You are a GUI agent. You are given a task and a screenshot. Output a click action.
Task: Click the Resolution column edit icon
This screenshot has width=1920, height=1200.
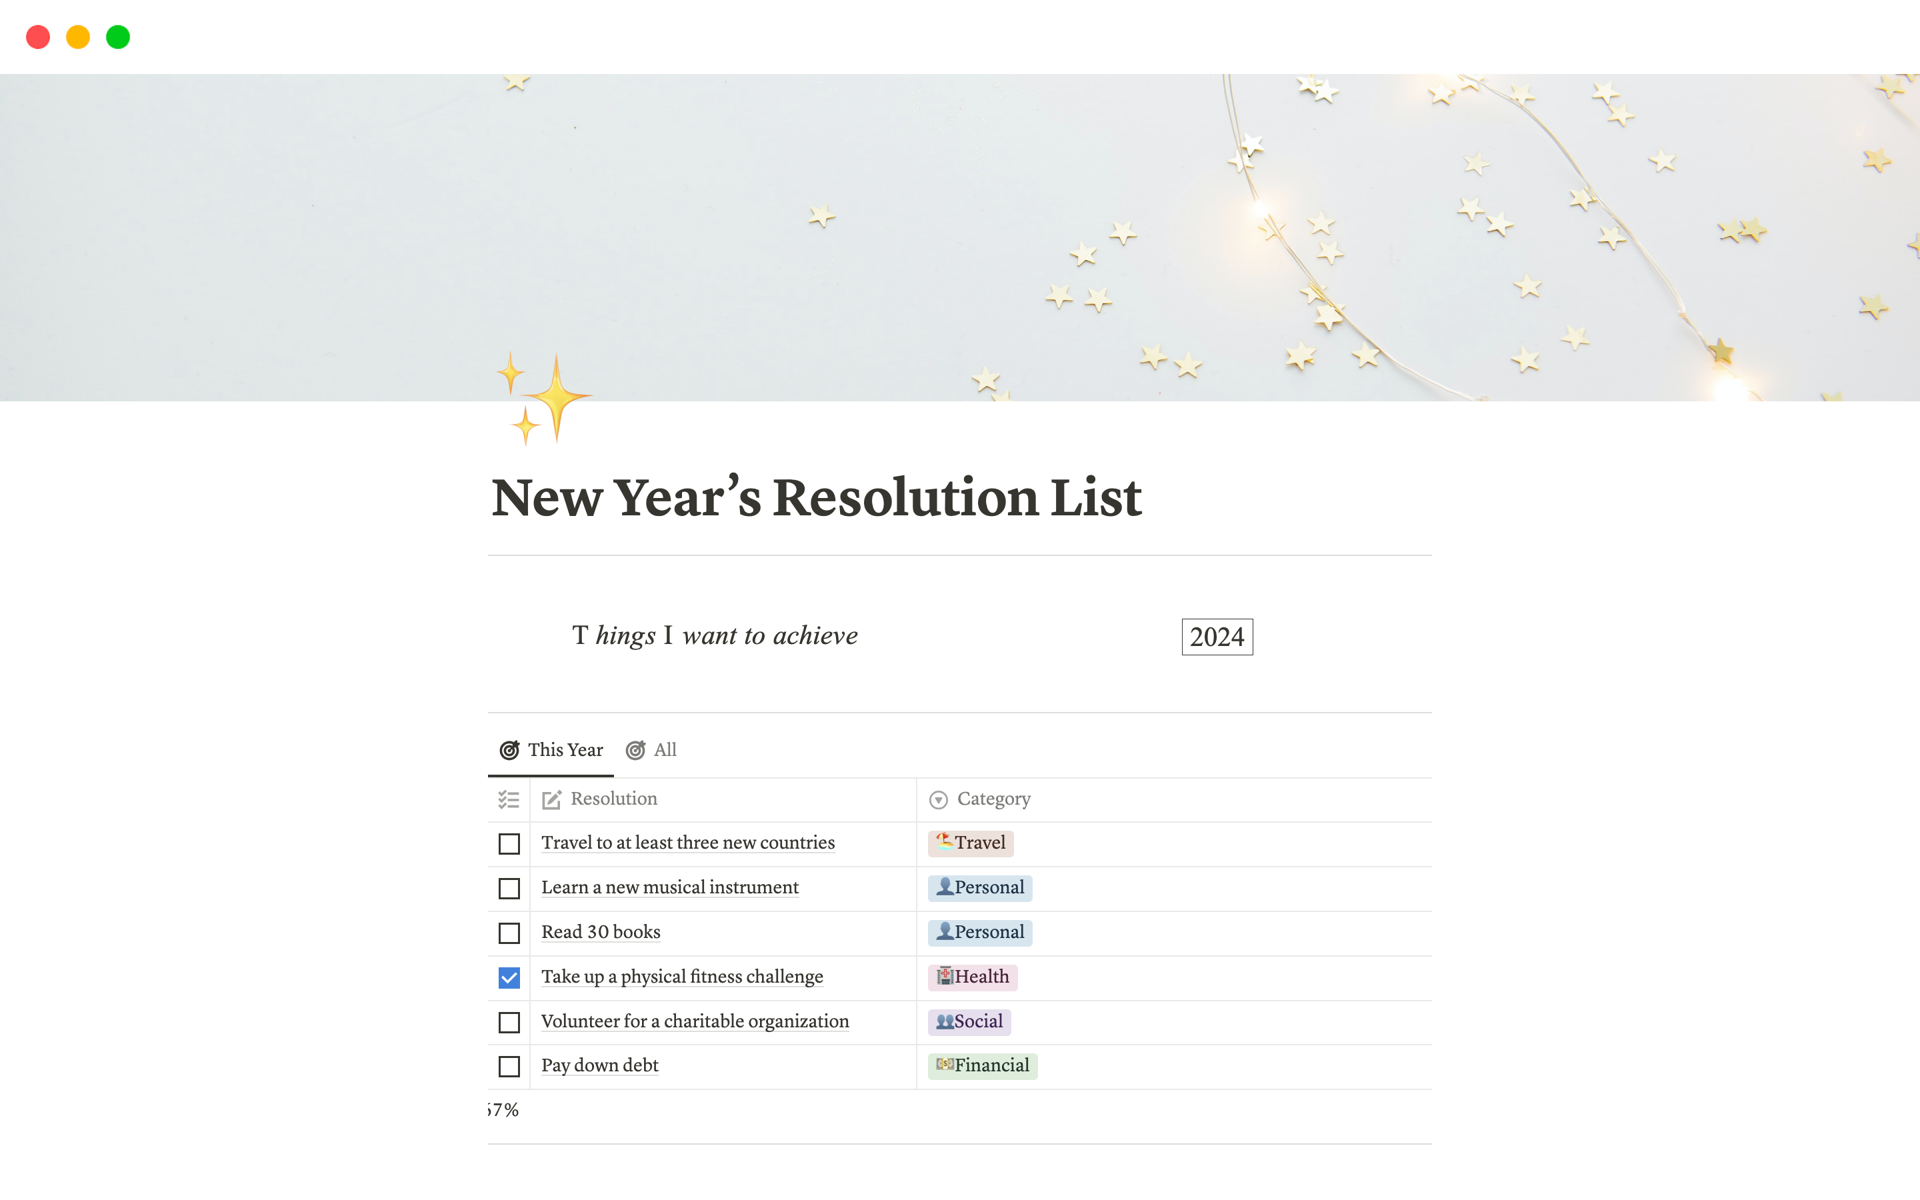(551, 799)
